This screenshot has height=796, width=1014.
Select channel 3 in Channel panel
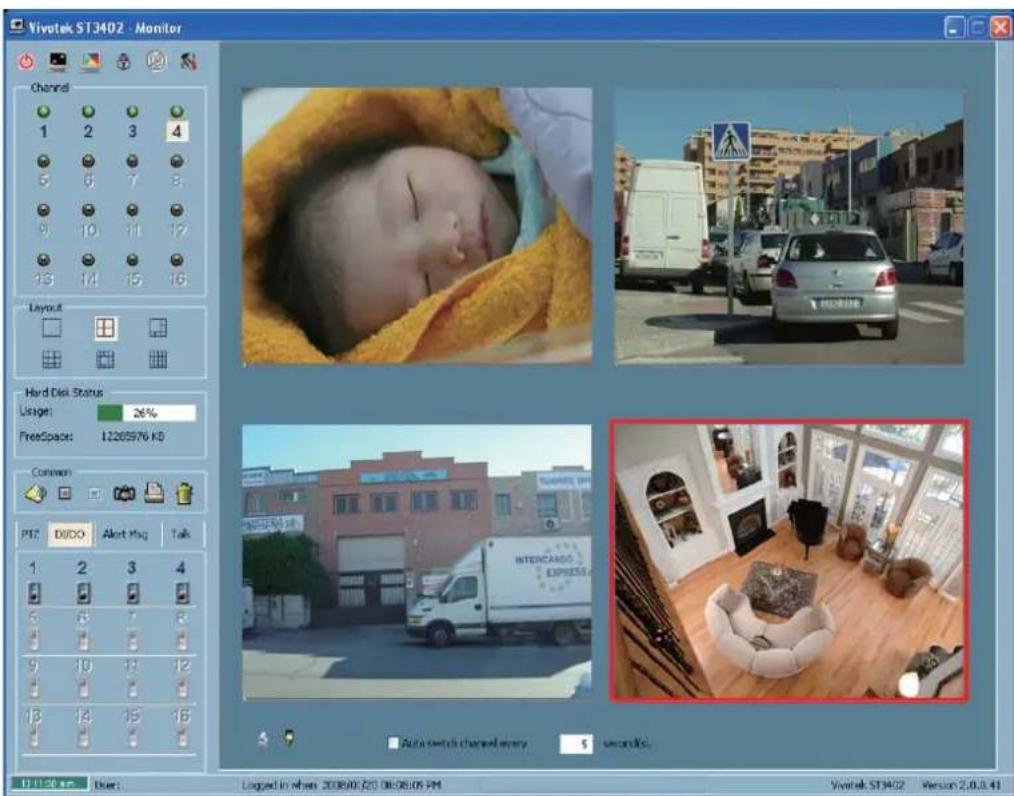[132, 122]
